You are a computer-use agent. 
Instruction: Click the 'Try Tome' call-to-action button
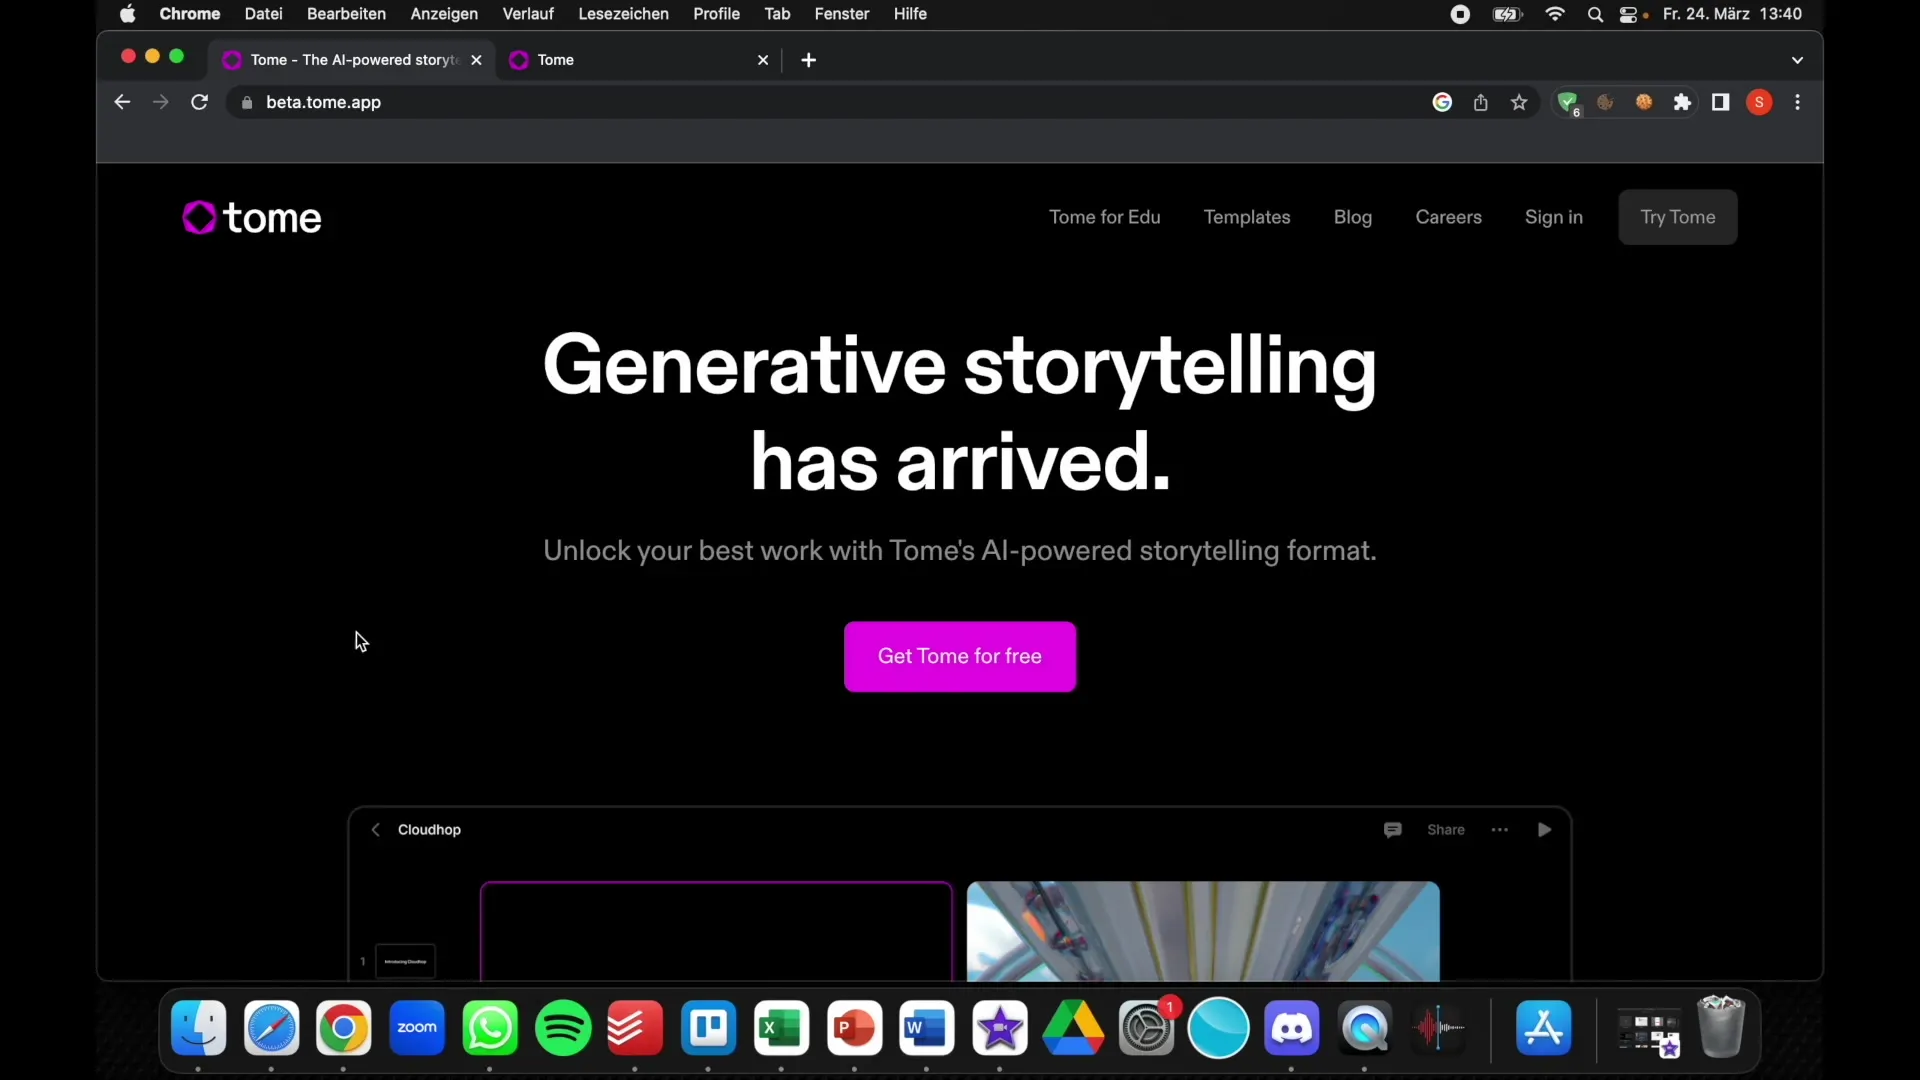1677,216
